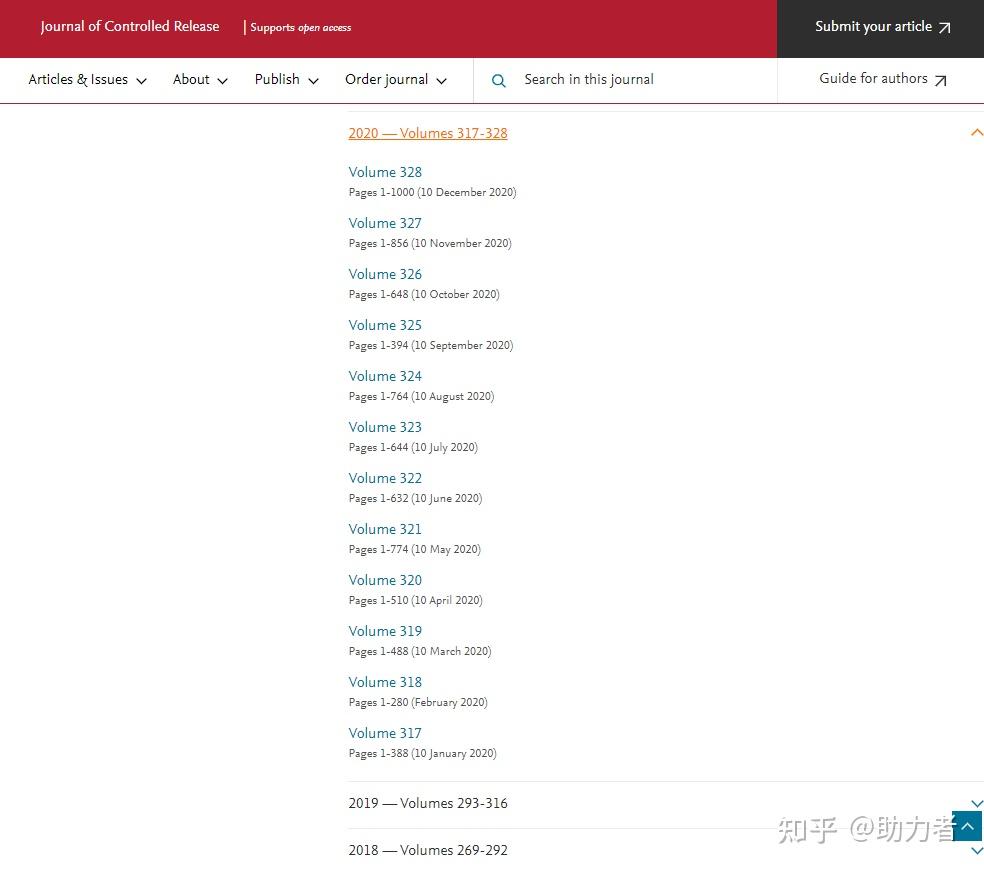This screenshot has width=984, height=869.
Task: Open Volume 317 link
Action: pyautogui.click(x=385, y=733)
